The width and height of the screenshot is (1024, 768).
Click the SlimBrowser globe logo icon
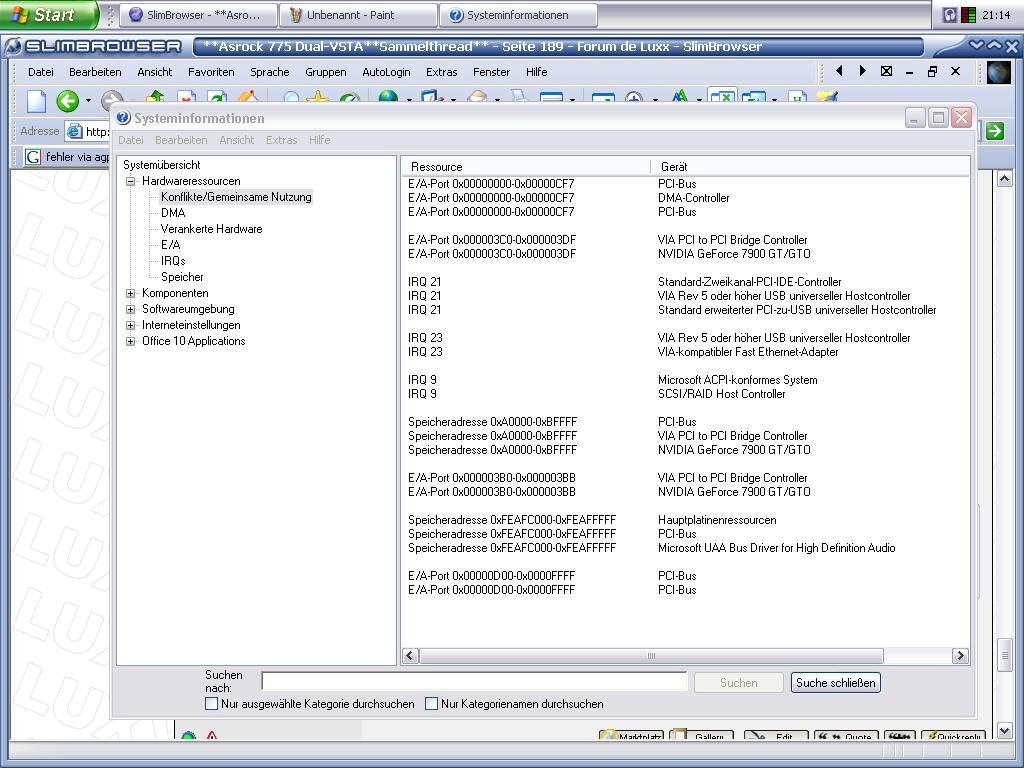[x=999, y=72]
